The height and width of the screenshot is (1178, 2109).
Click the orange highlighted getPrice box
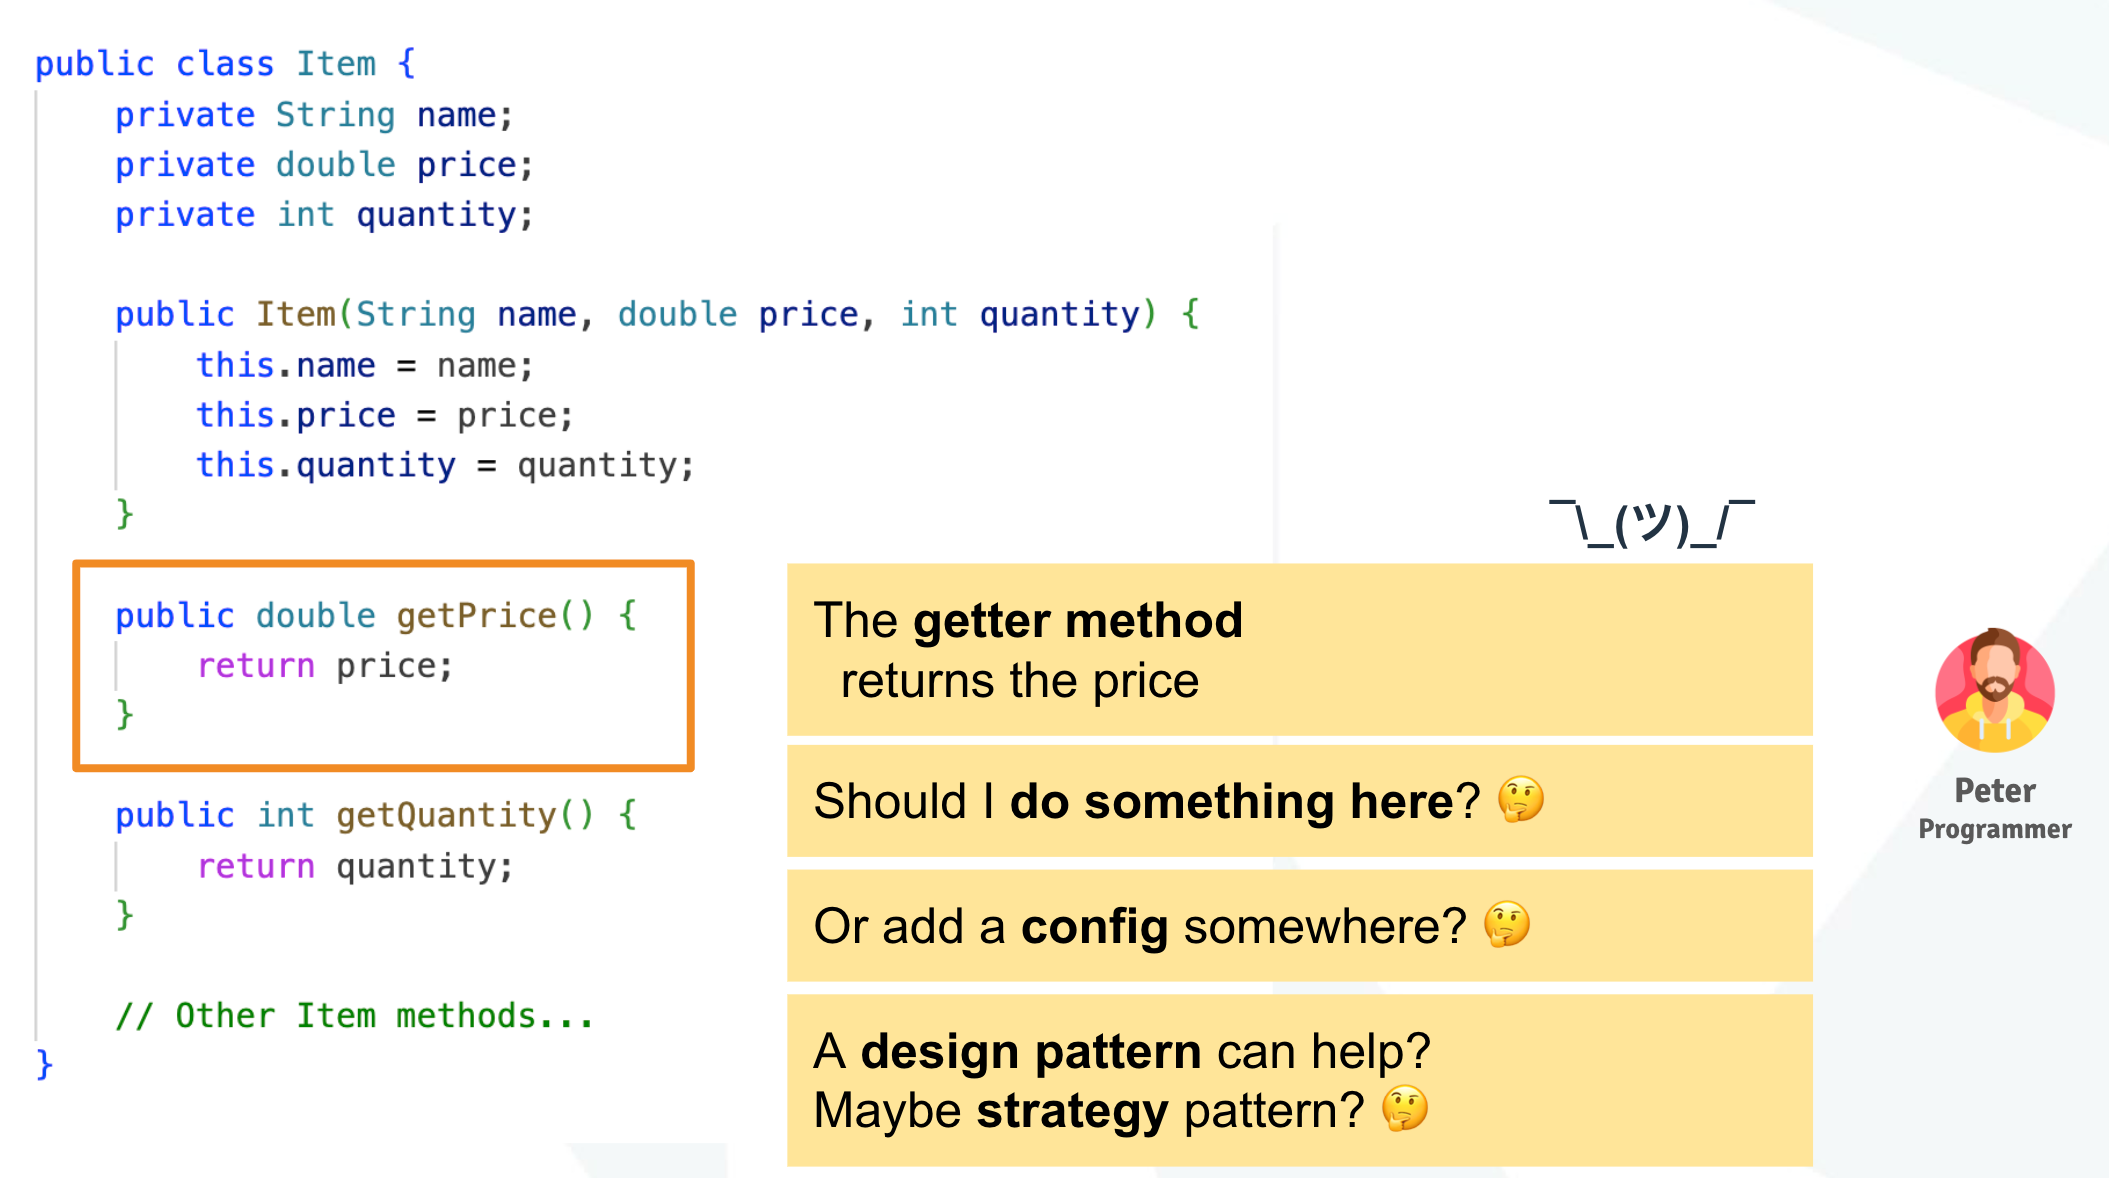click(x=383, y=665)
